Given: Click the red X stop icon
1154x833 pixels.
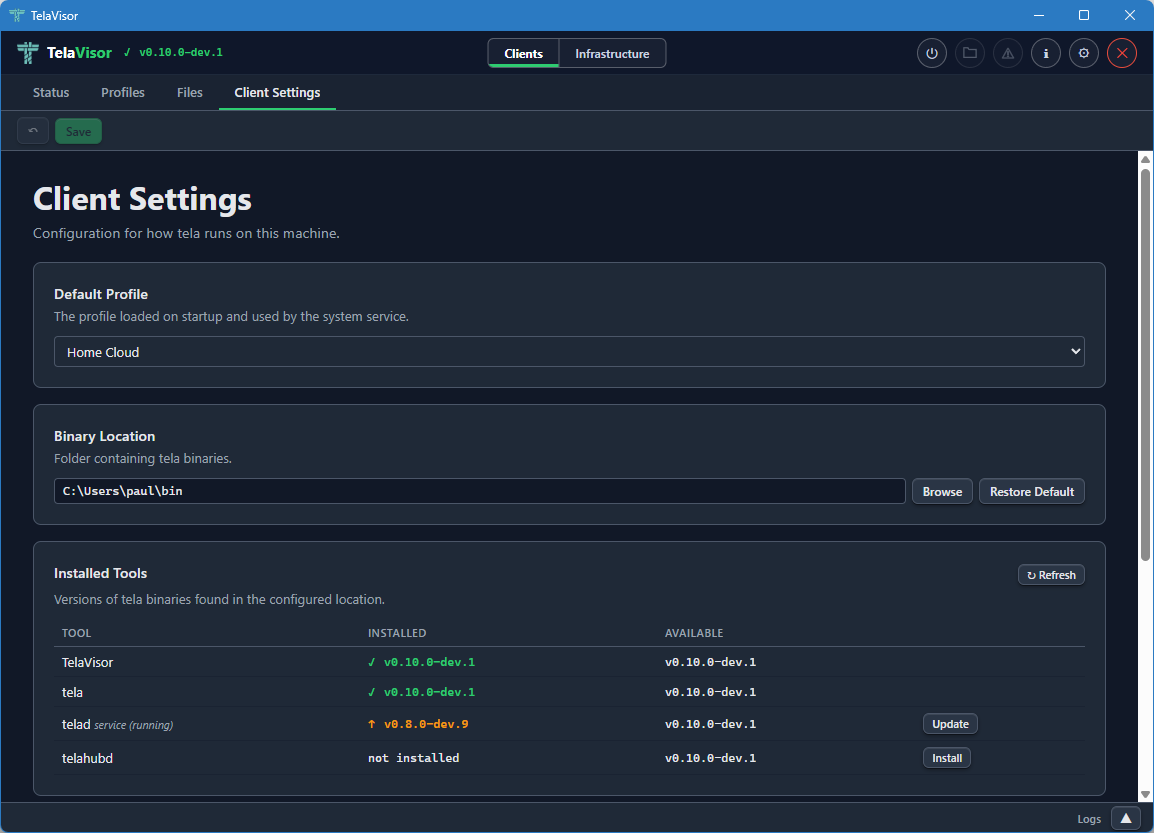Looking at the screenshot, I should click(1121, 53).
